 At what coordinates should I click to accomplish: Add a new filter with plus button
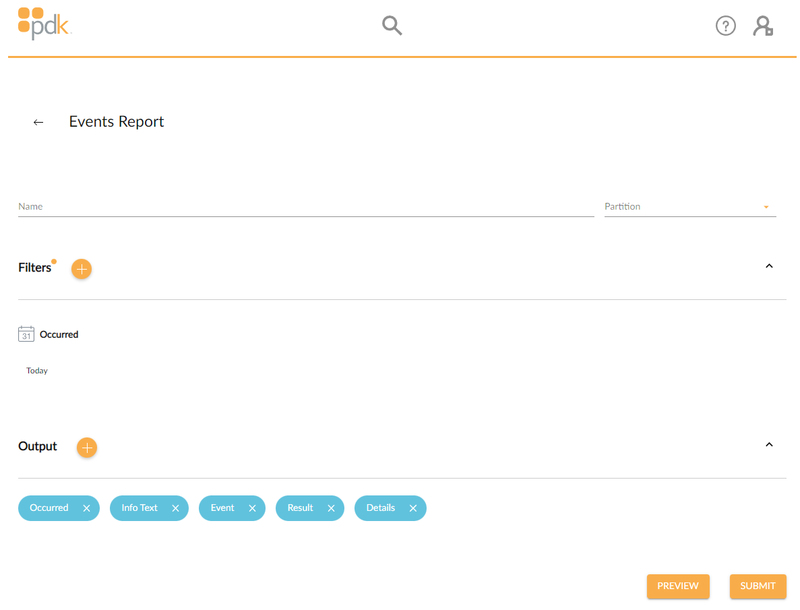(81, 269)
